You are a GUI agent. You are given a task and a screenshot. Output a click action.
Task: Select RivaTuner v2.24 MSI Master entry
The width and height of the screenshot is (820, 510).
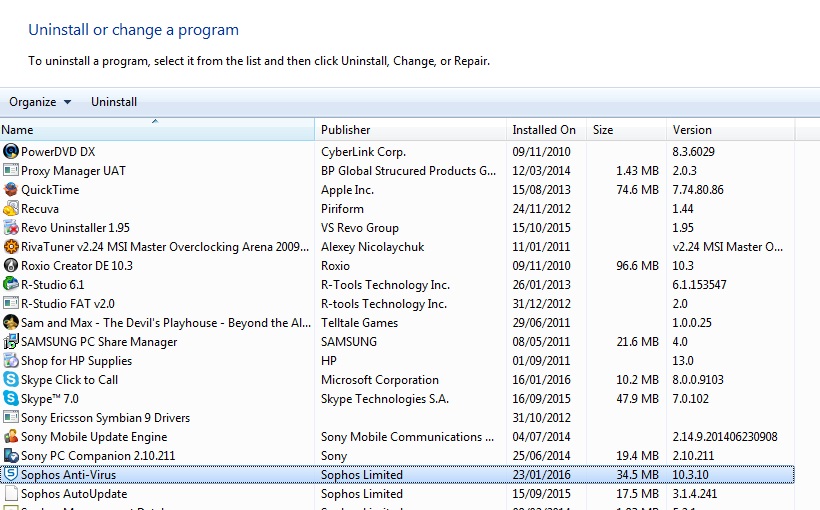coord(165,247)
